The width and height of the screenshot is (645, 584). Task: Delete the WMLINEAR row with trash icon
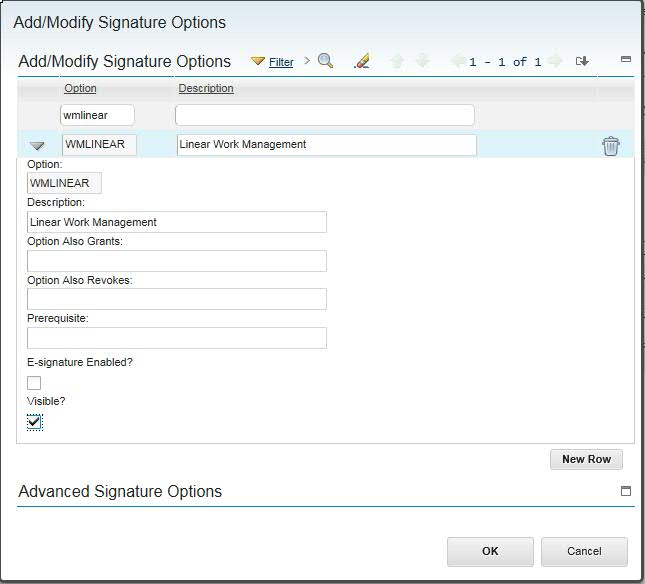[611, 146]
